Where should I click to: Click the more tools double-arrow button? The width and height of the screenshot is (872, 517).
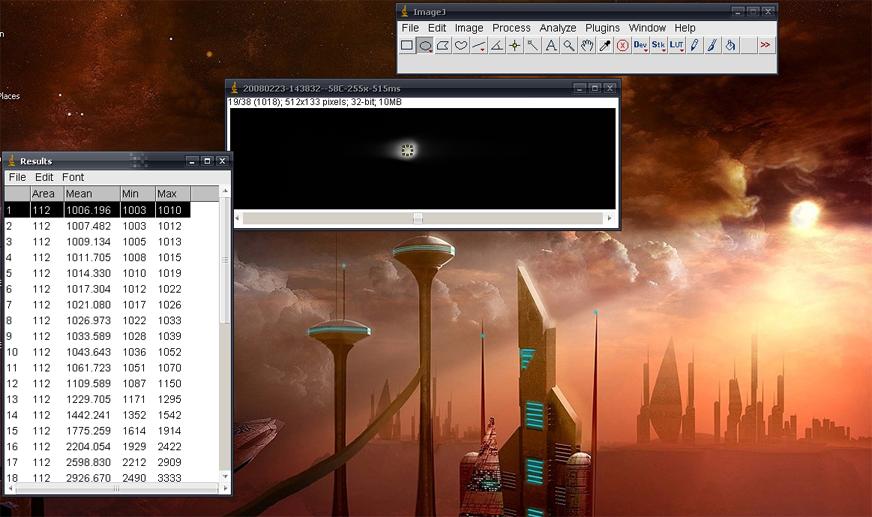tap(765, 45)
